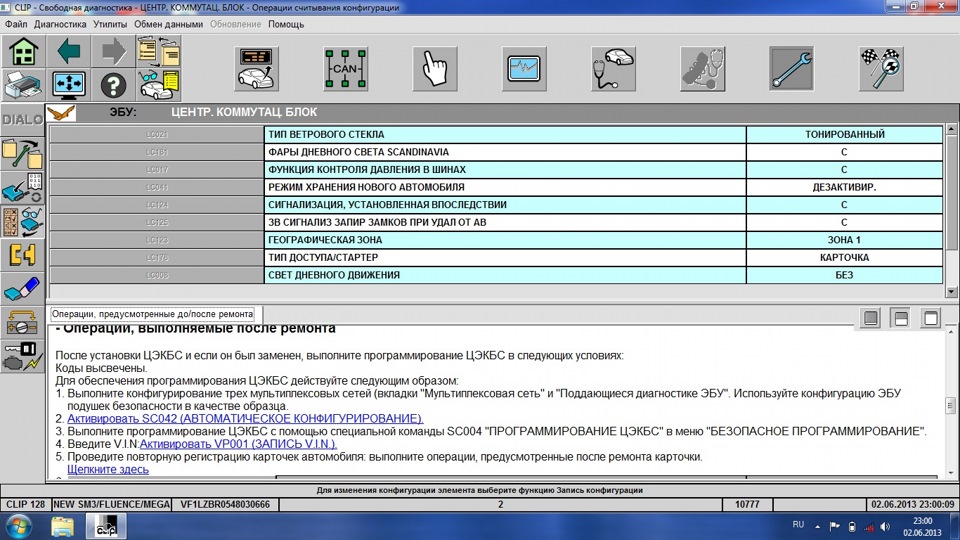
Task: Open the documents notes icon in top toolbar
Action: tap(159, 51)
